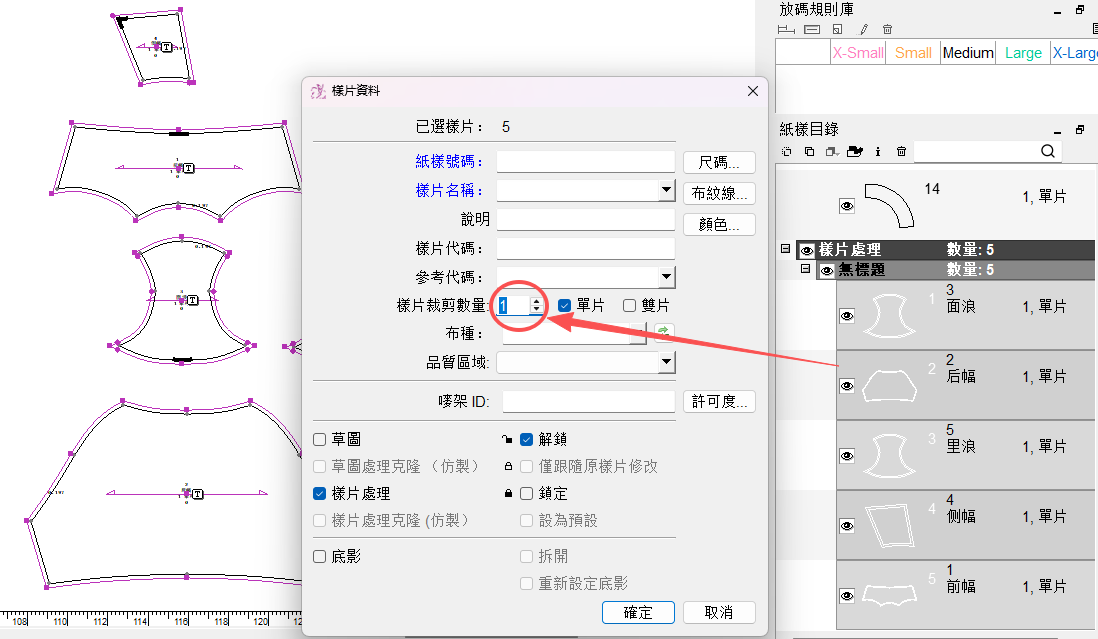The image size is (1098, 639).
Task: Hide the 面浪 piece using eye icon
Action: (x=847, y=316)
